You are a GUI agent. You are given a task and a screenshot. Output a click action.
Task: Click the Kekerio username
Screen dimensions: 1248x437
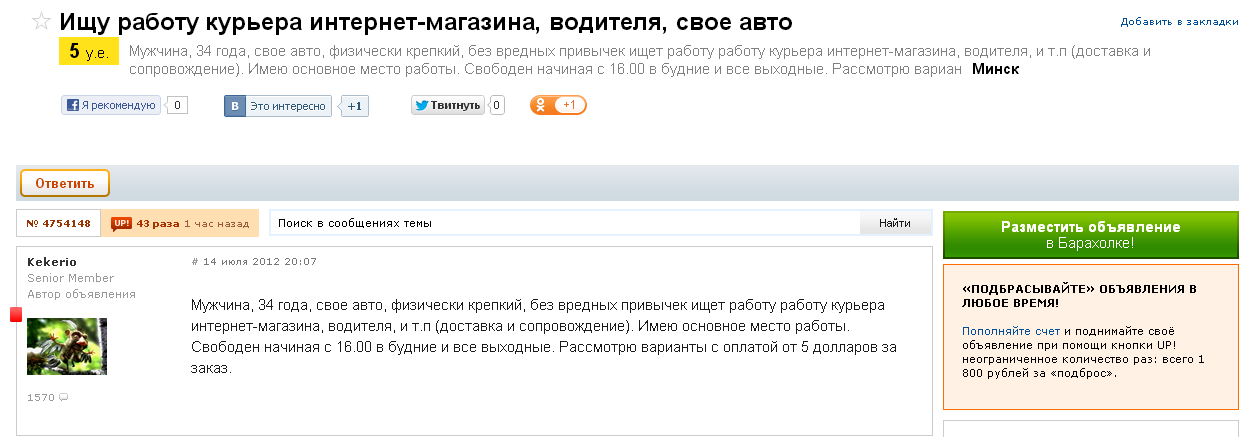click(52, 262)
